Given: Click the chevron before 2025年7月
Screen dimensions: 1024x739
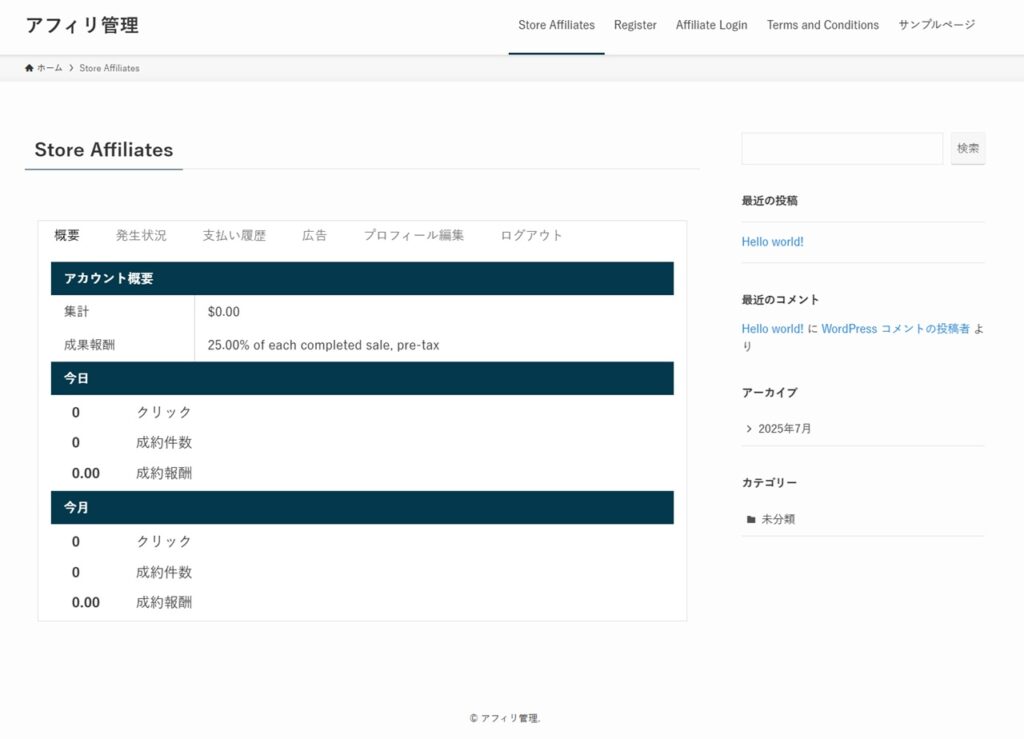Looking at the screenshot, I should click(749, 429).
